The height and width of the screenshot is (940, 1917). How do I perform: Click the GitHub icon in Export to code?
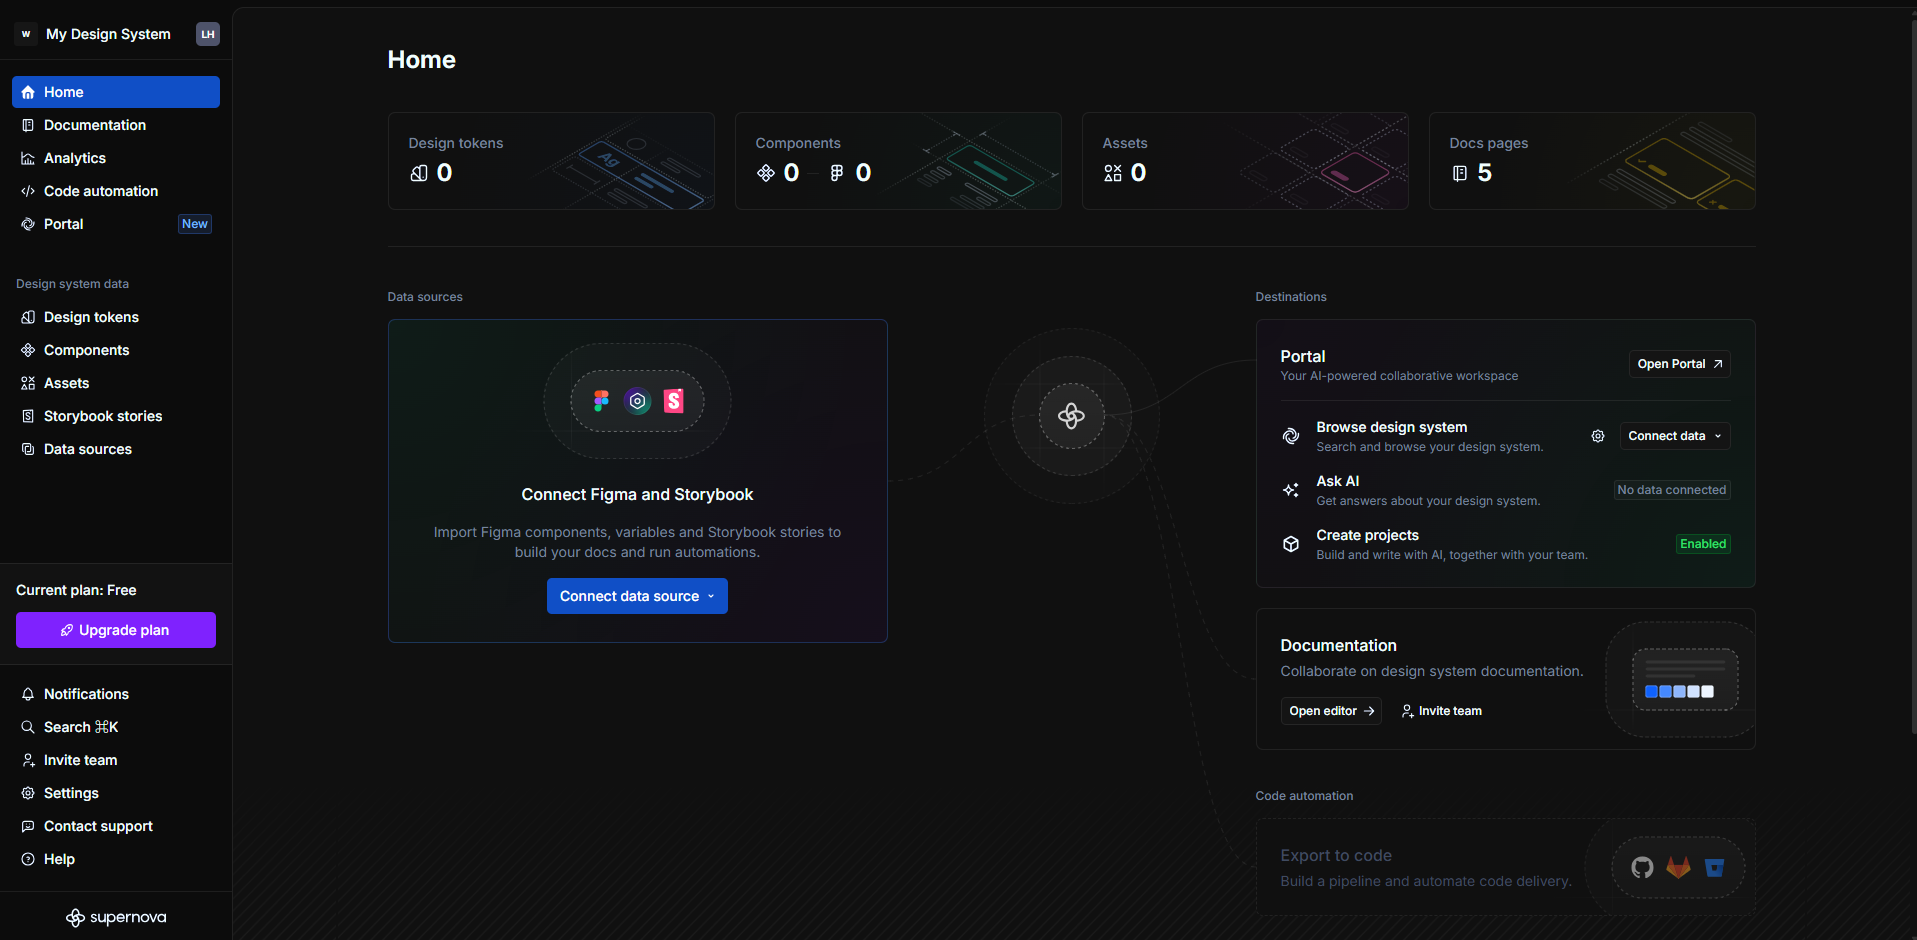pyautogui.click(x=1642, y=867)
